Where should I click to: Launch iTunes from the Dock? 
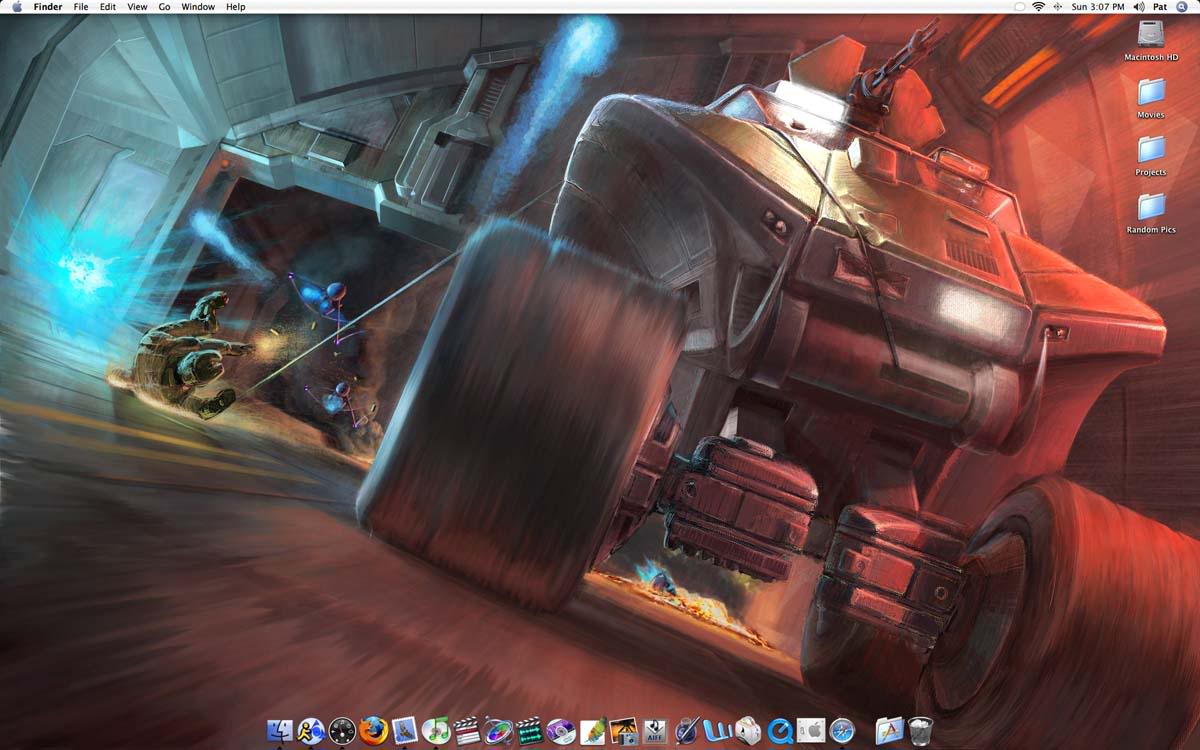pos(436,732)
